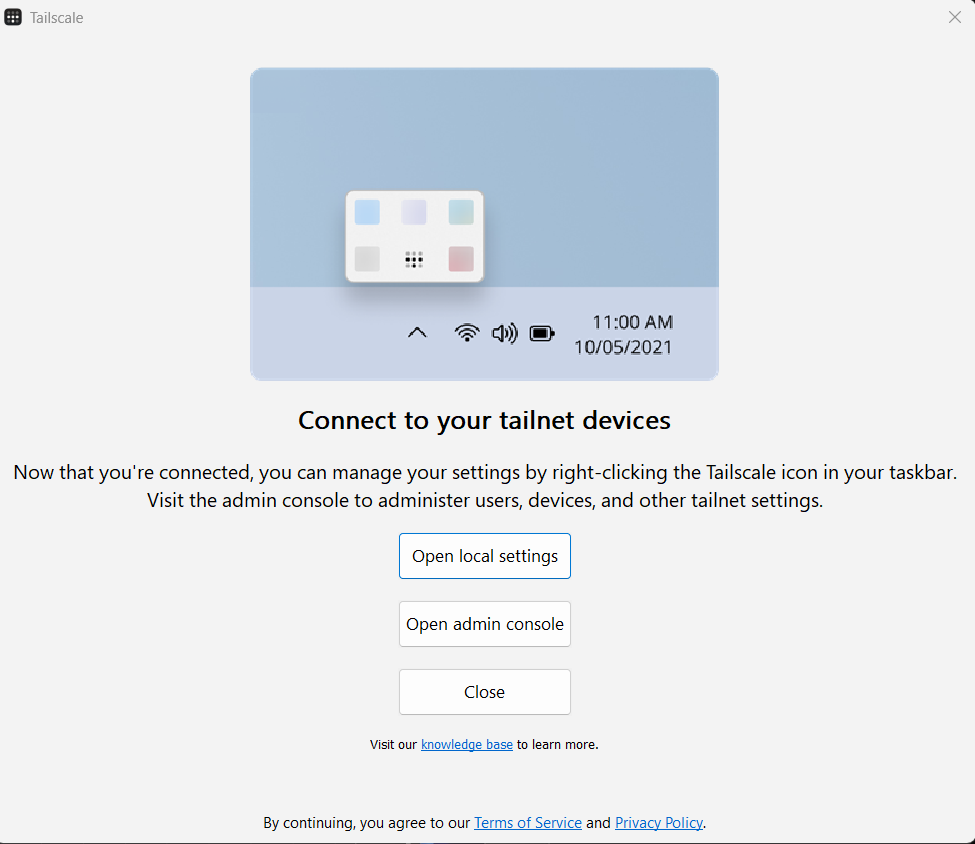Click the Tailscale logo in title bar

coord(13,17)
